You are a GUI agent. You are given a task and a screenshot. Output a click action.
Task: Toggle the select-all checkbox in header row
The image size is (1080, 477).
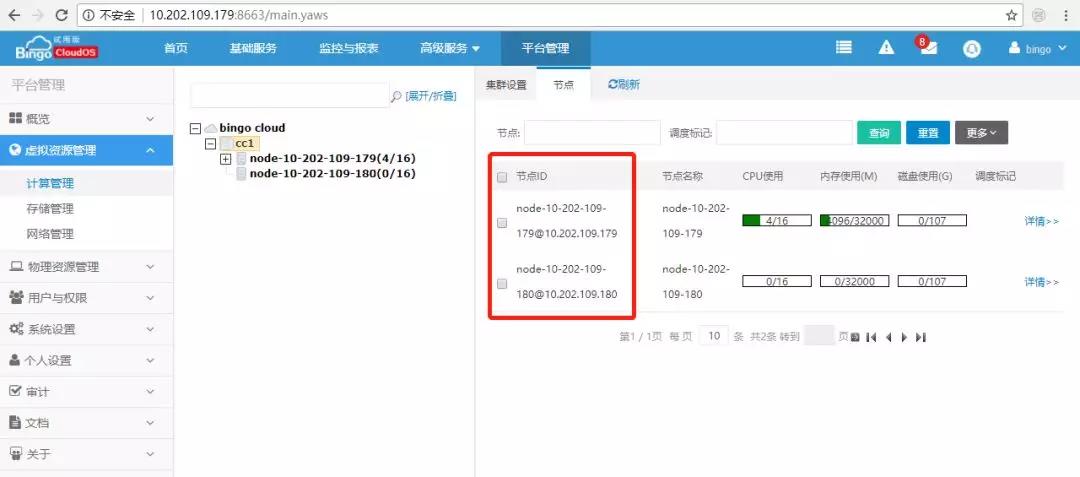(x=502, y=177)
